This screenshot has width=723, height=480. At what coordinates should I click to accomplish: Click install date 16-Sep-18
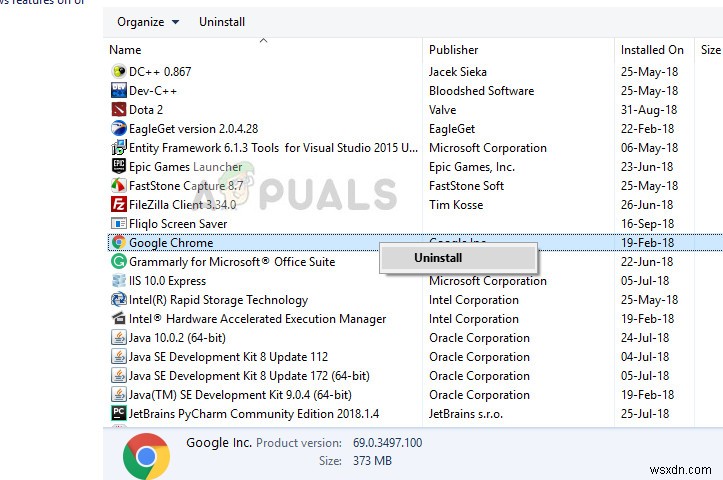[647, 224]
